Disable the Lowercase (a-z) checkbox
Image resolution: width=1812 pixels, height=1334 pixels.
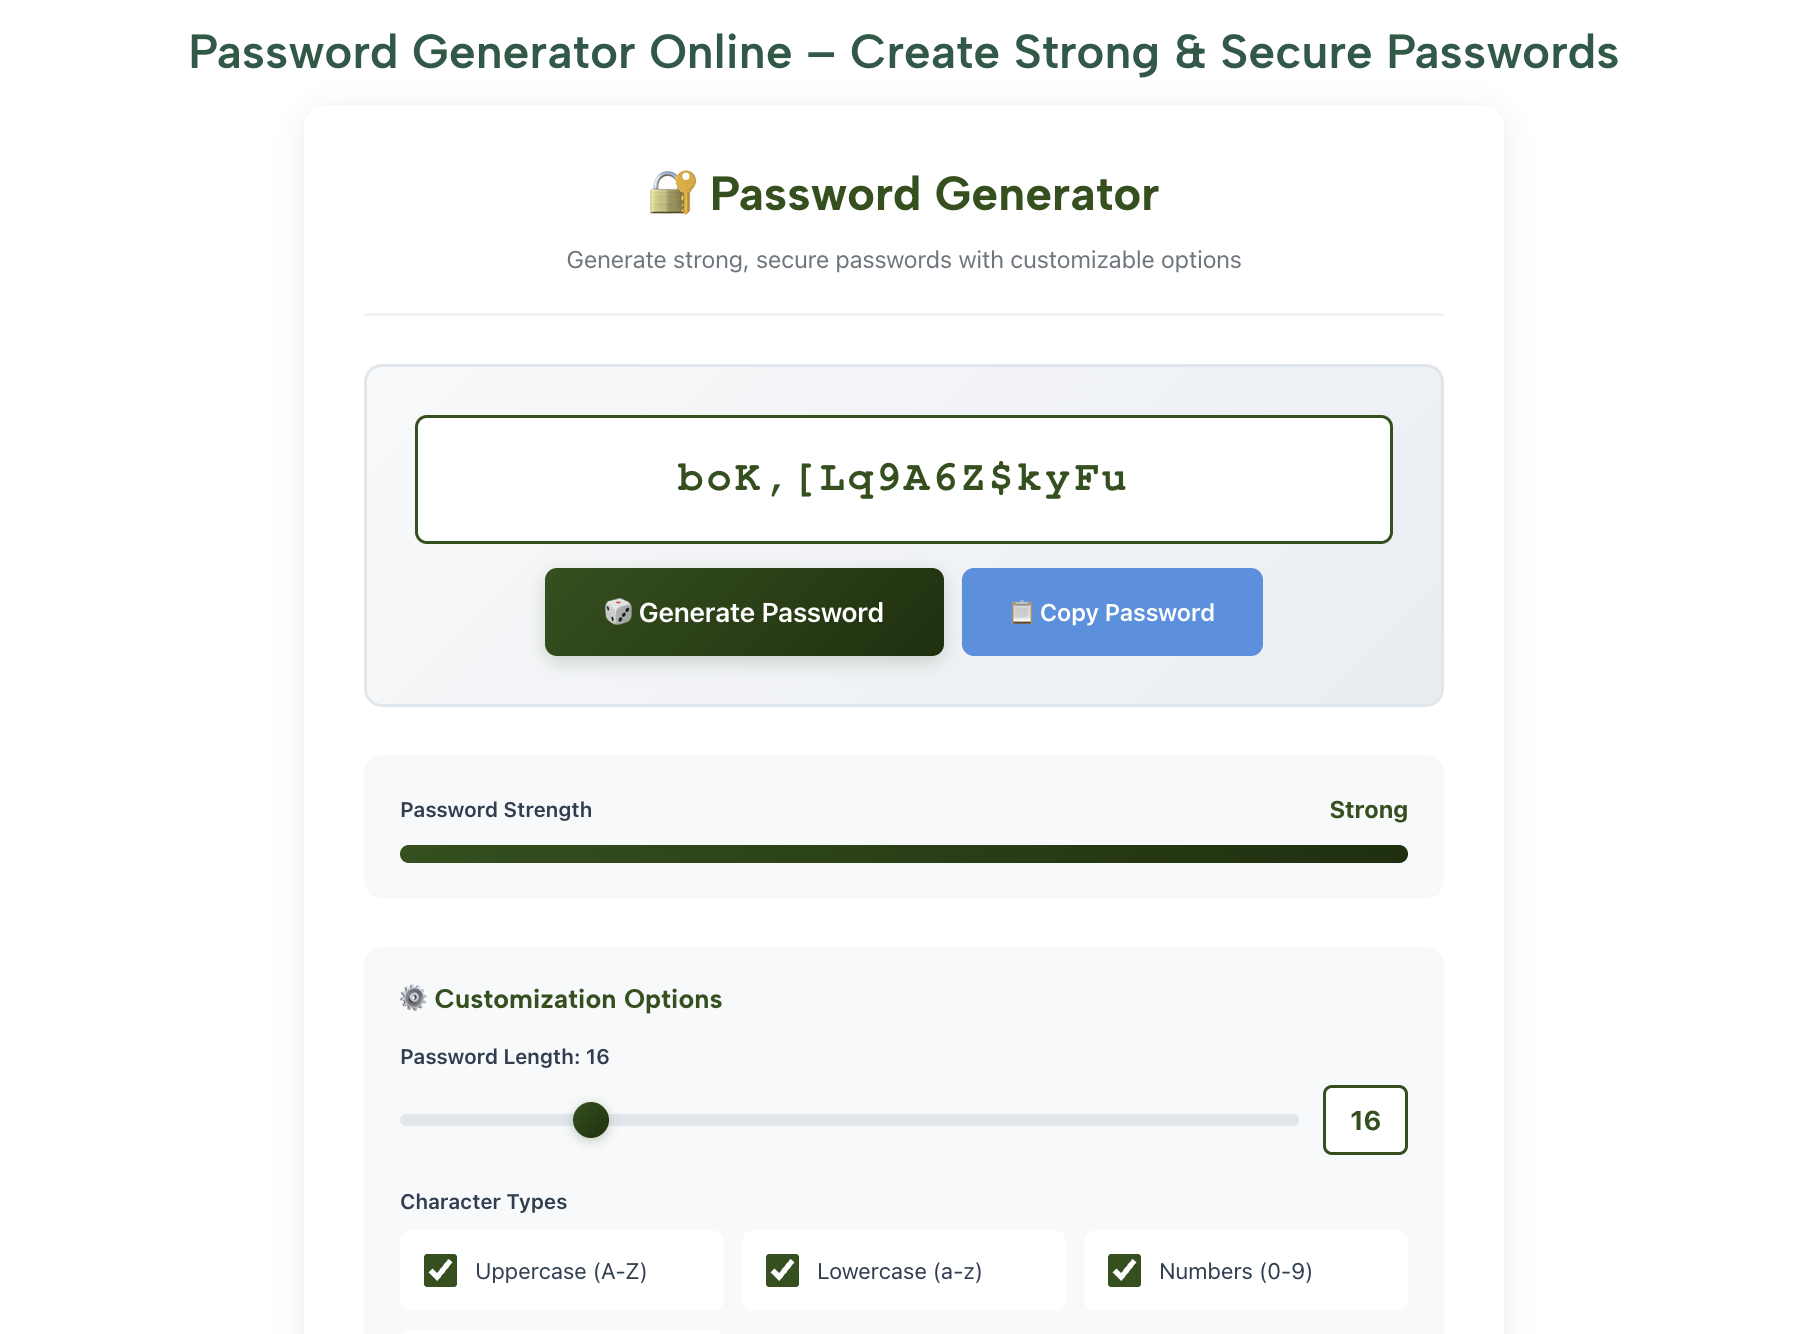(x=782, y=1270)
